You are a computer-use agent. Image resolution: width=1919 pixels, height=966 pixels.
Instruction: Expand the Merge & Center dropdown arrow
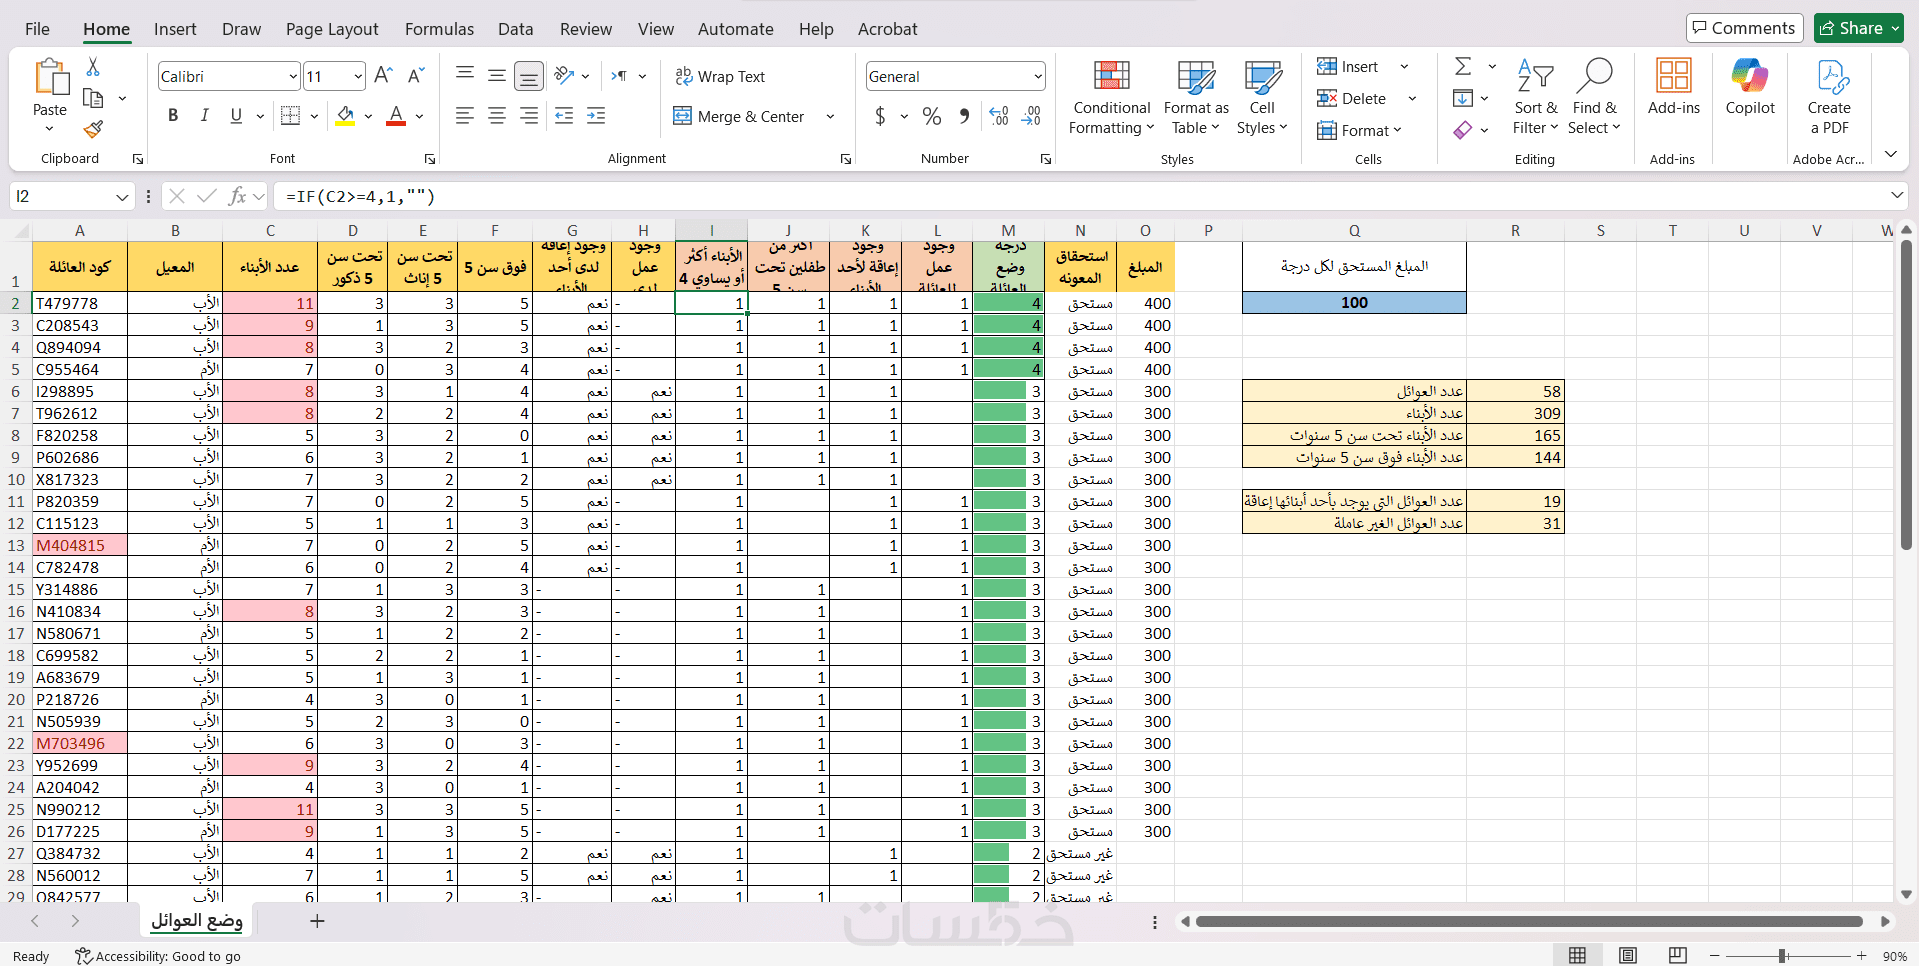click(830, 116)
